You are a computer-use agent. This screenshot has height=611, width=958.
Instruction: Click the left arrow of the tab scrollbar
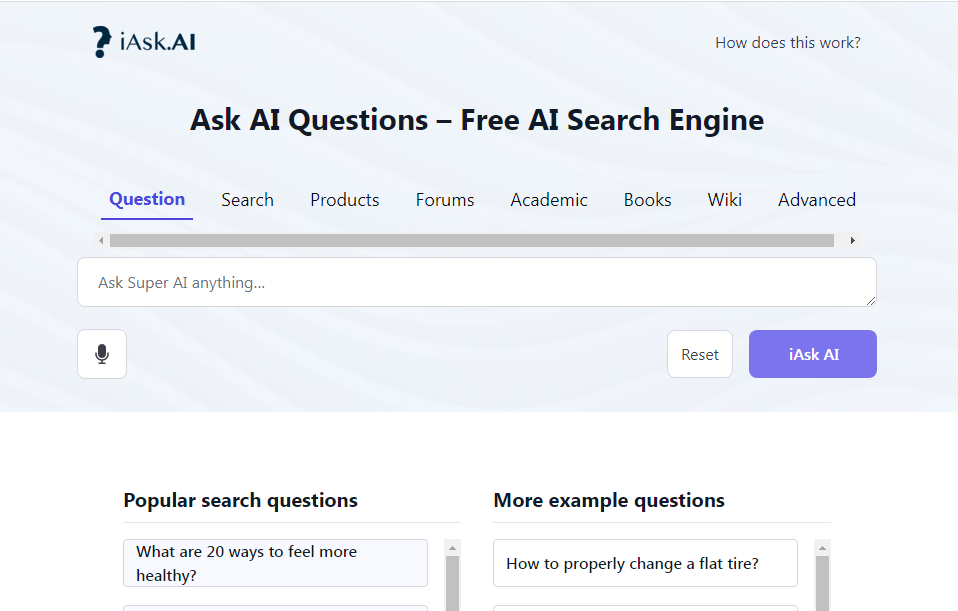101,240
